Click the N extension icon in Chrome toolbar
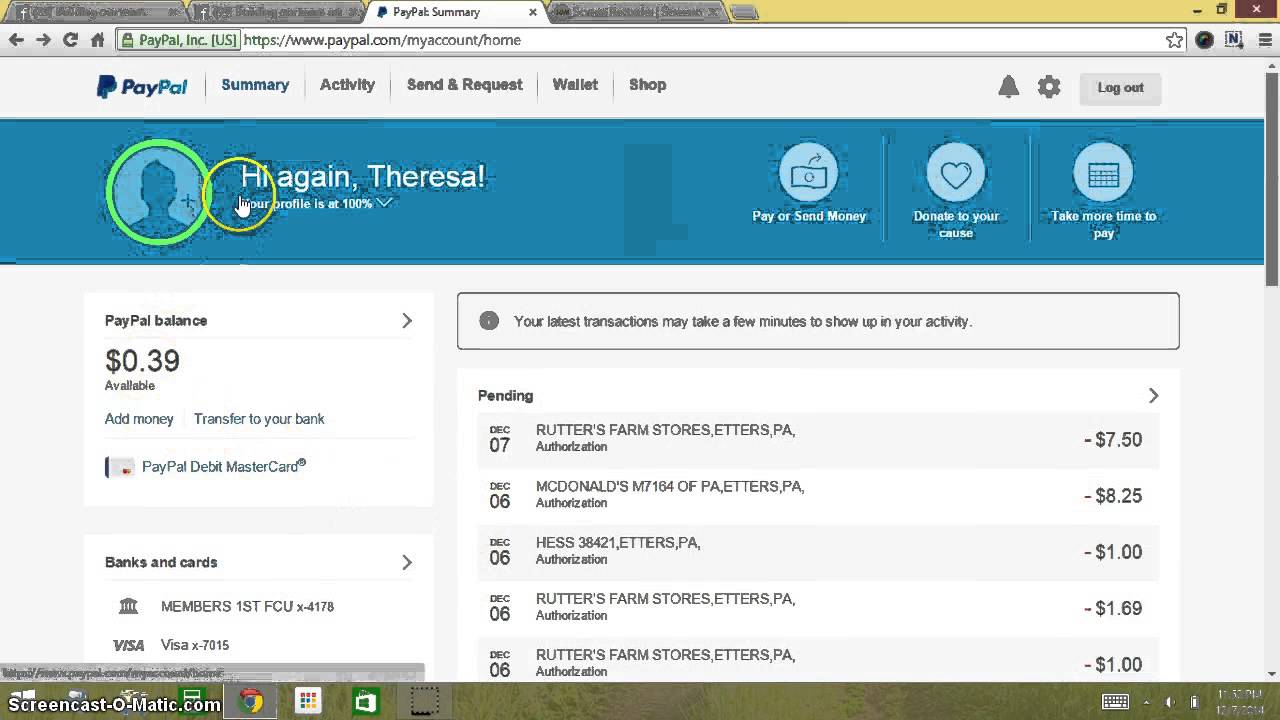This screenshot has width=1280, height=720. click(1233, 40)
